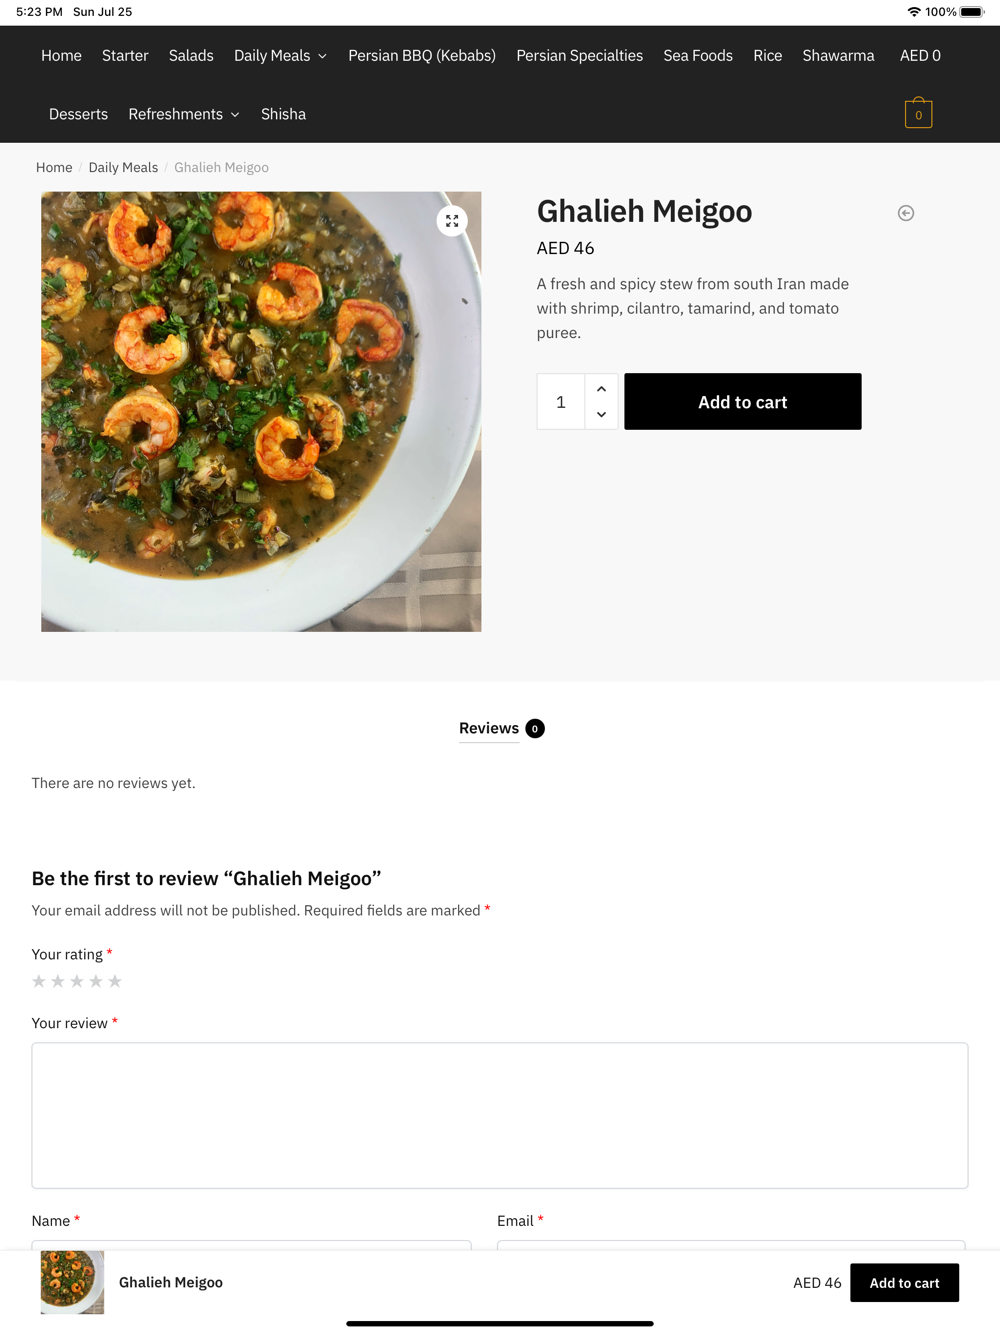Follow Daily Meals breadcrumb link
The image size is (1000, 1334).
coord(123,167)
